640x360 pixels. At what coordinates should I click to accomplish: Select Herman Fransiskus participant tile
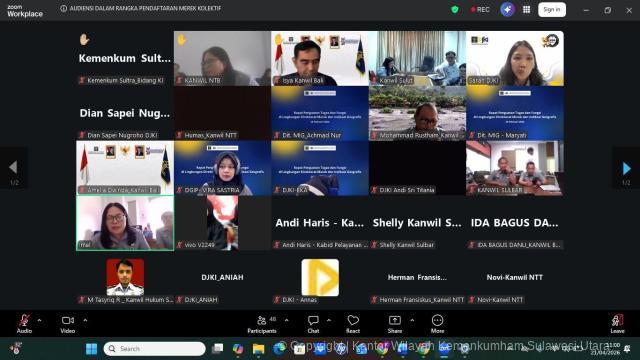pos(418,278)
